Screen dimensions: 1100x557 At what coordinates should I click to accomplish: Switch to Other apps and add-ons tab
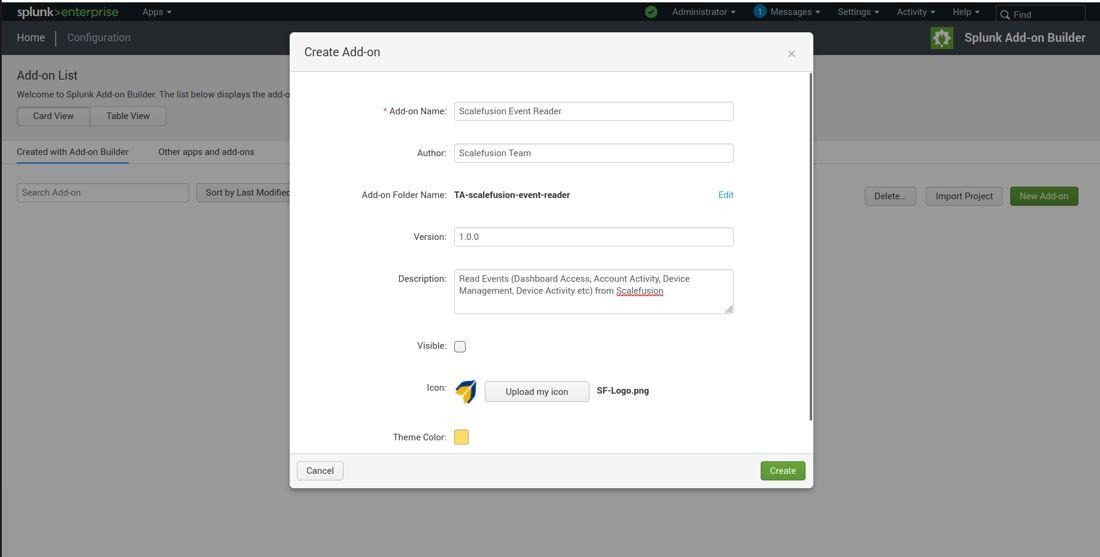coord(206,152)
